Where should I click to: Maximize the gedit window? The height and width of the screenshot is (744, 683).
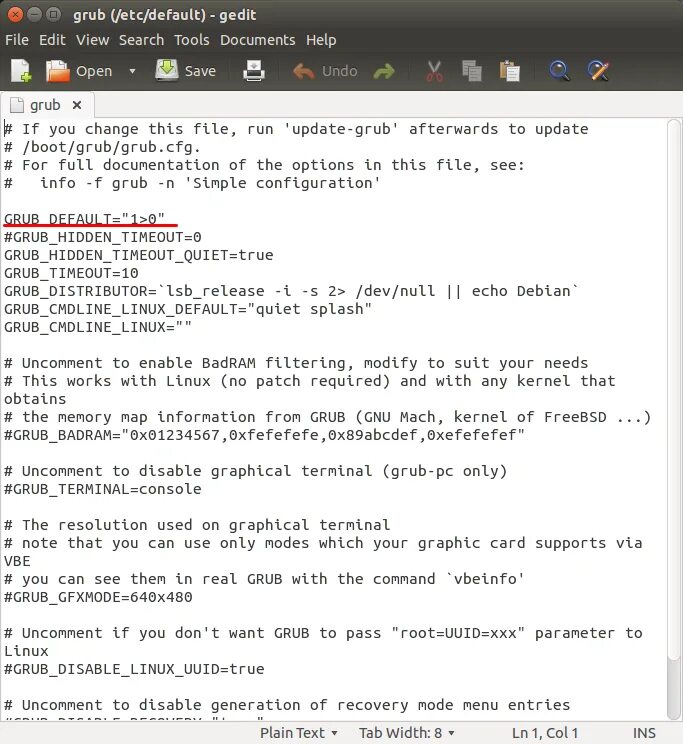tap(54, 15)
